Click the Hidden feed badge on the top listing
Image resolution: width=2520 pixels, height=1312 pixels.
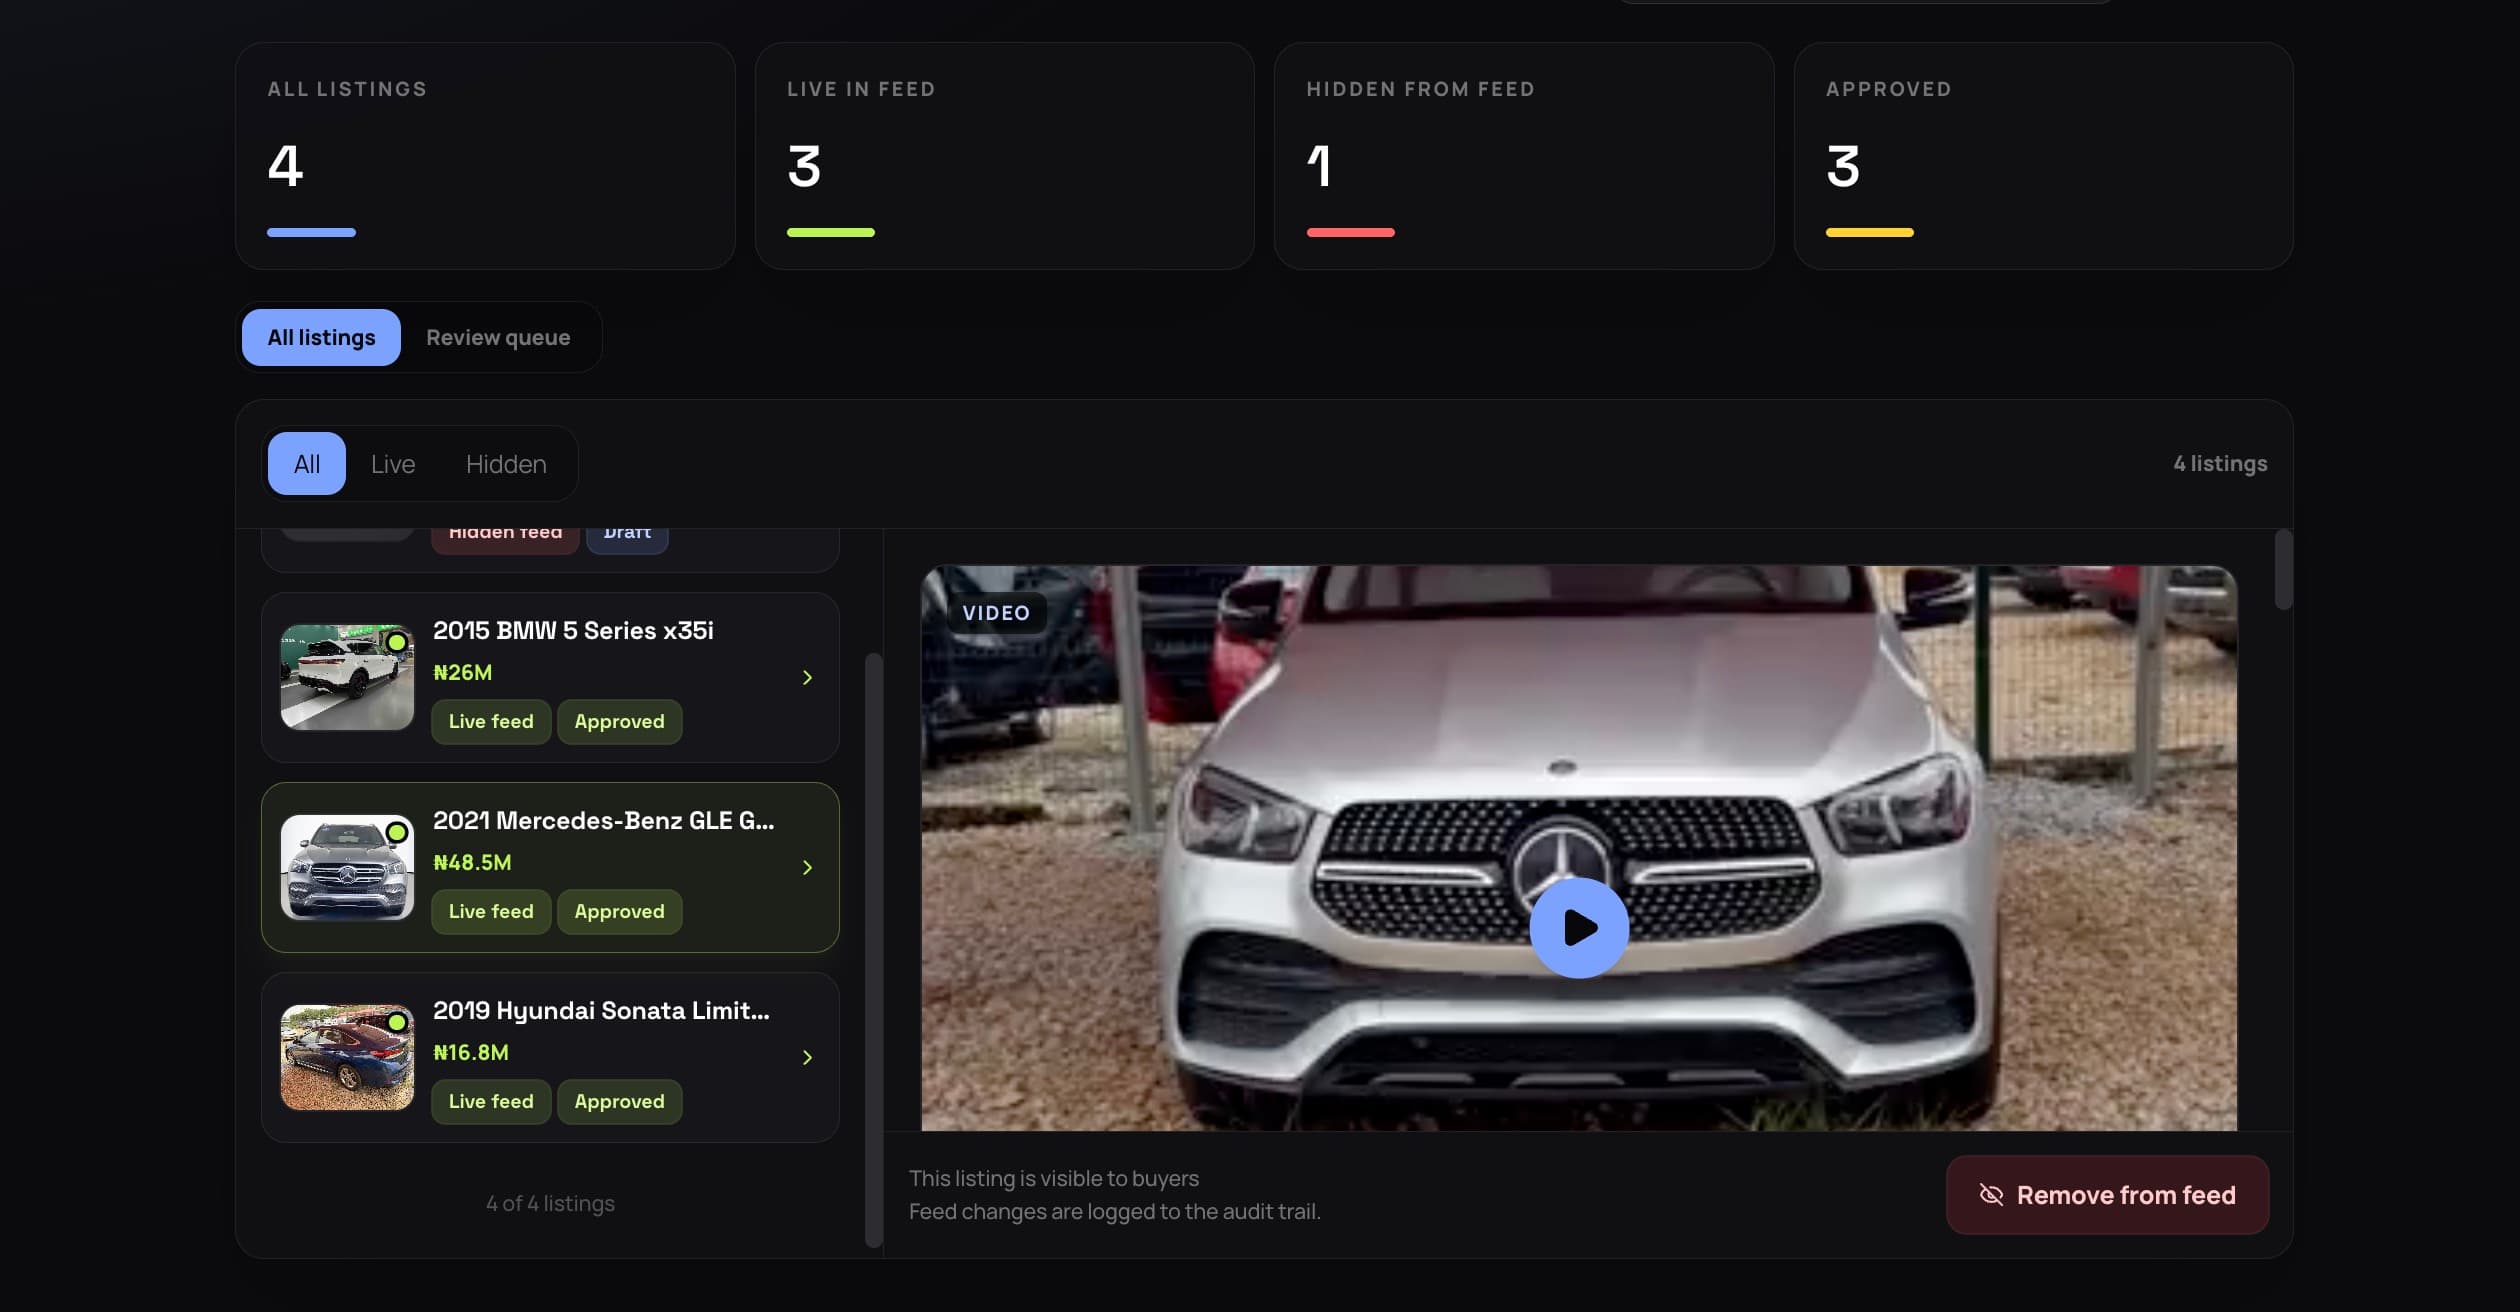(x=505, y=539)
